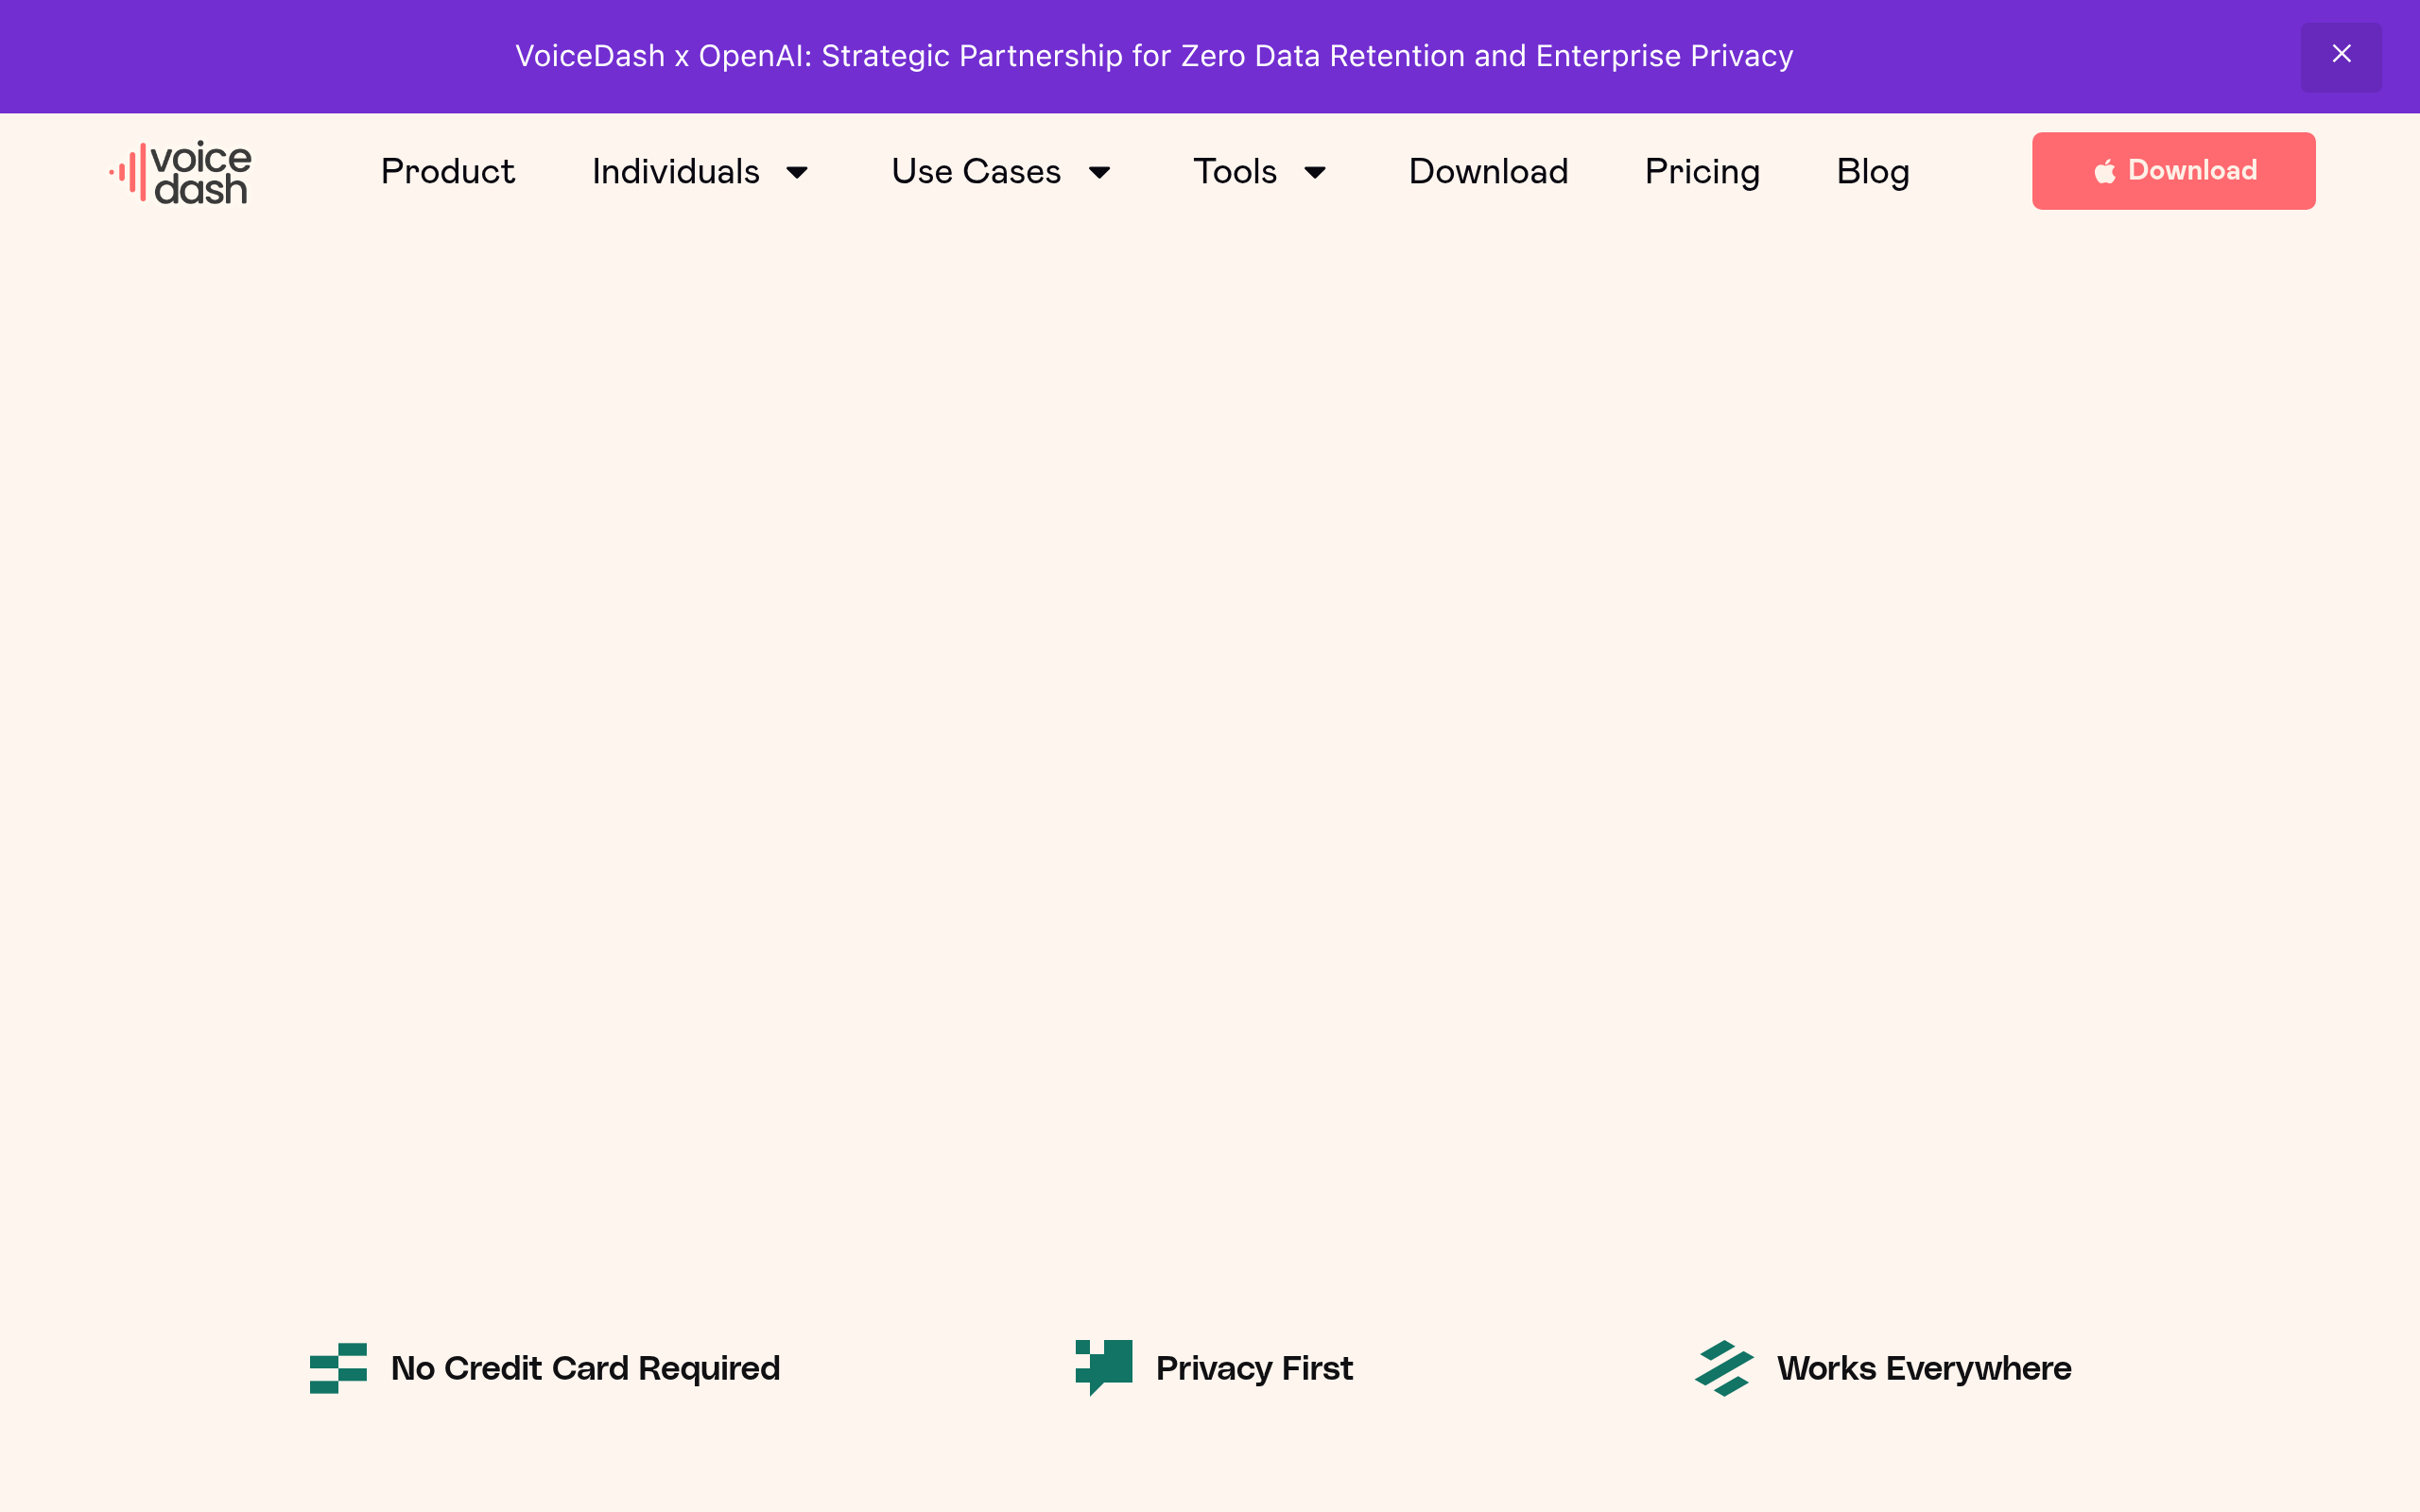Click the "Works Everywhere" text
This screenshot has height=1512, width=2420.
click(1924, 1367)
